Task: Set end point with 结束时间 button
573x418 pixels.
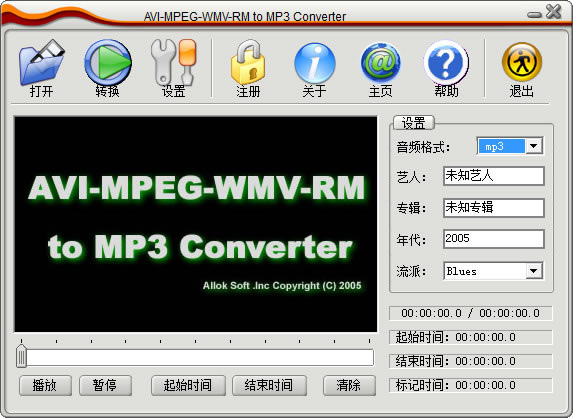Action: [269, 385]
